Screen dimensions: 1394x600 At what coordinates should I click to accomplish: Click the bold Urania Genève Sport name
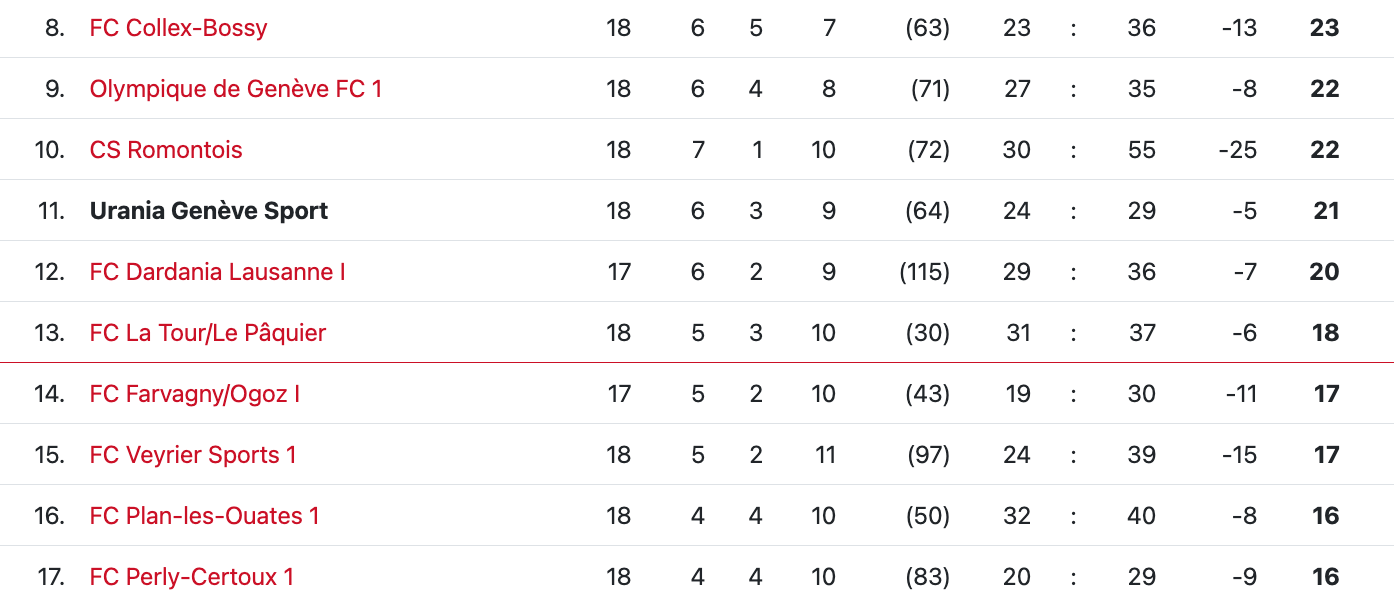click(208, 211)
